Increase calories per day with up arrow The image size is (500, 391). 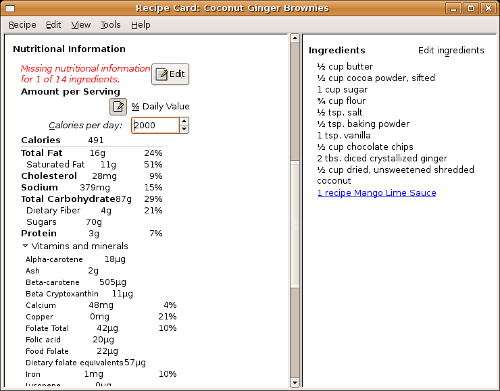184,121
